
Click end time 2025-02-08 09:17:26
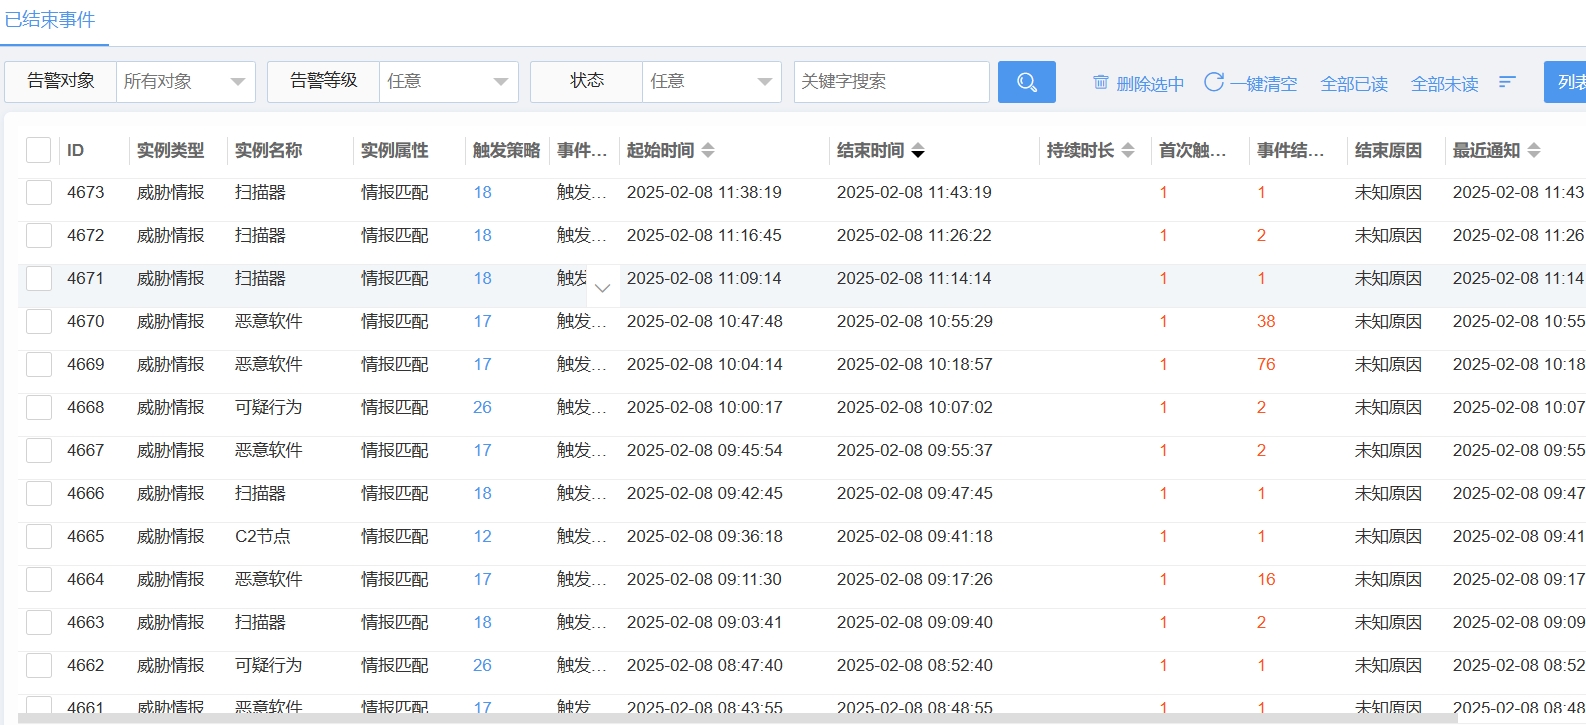(915, 579)
